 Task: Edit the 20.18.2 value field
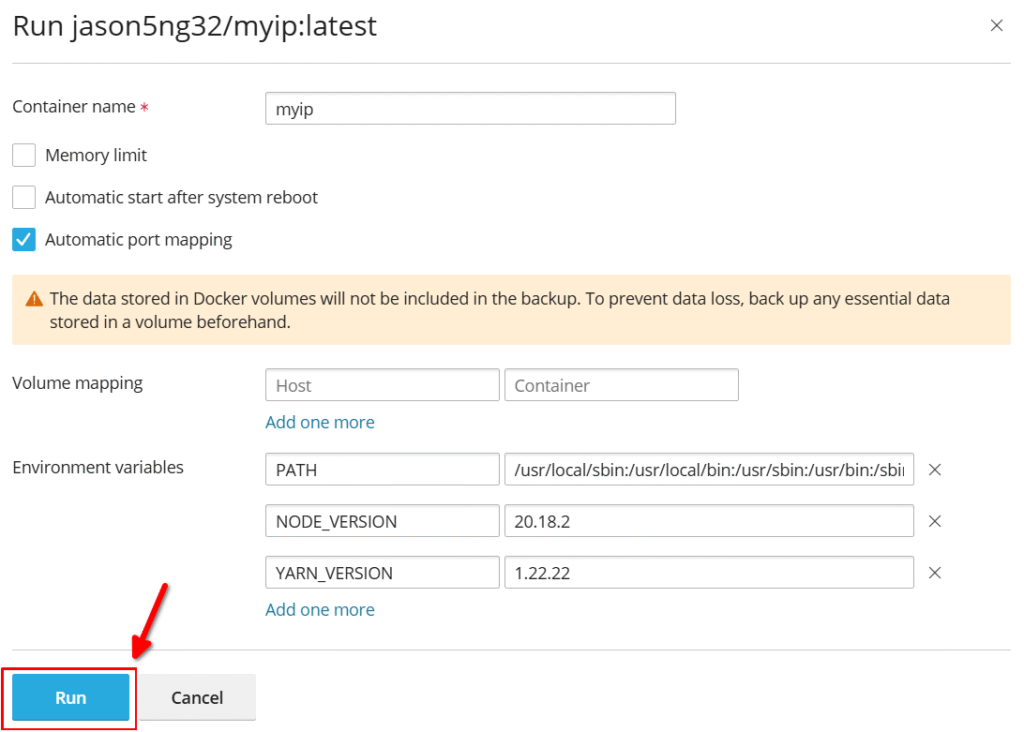point(709,521)
